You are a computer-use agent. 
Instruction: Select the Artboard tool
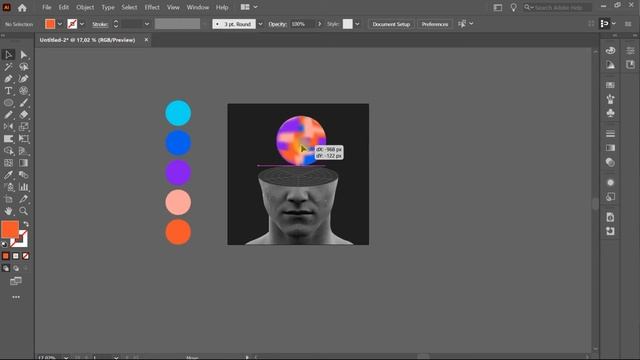[x=8, y=199]
